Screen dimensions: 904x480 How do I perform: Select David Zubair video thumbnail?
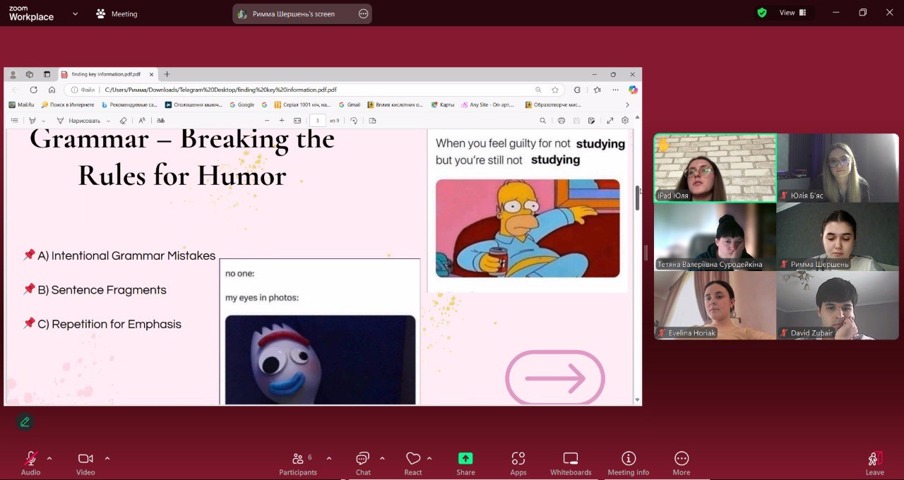tap(837, 305)
